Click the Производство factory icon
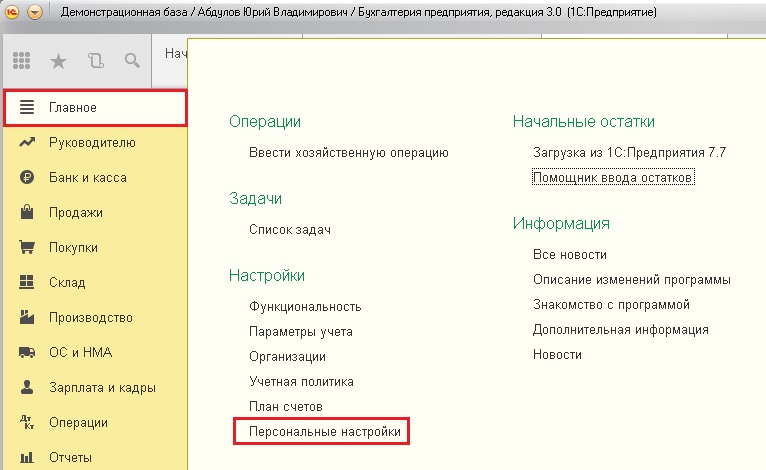 27,317
